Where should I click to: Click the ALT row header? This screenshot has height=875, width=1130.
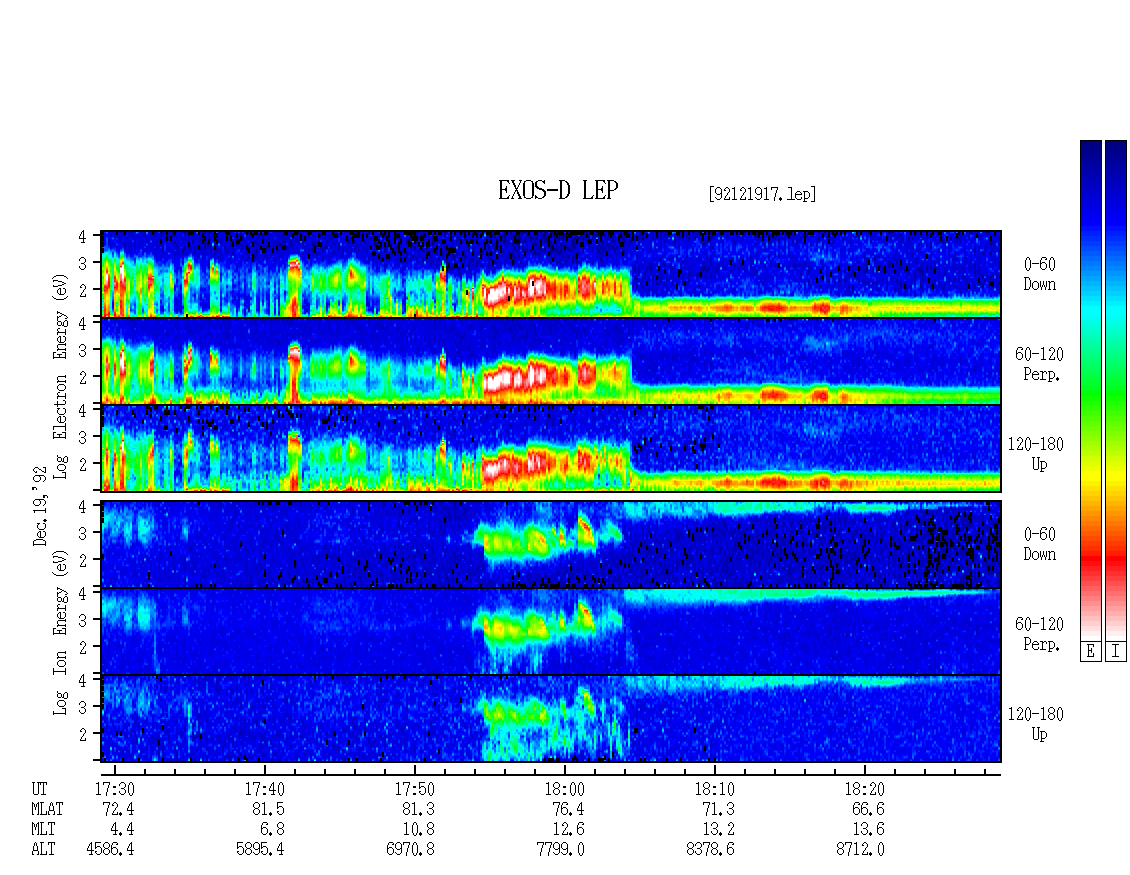tap(43, 850)
